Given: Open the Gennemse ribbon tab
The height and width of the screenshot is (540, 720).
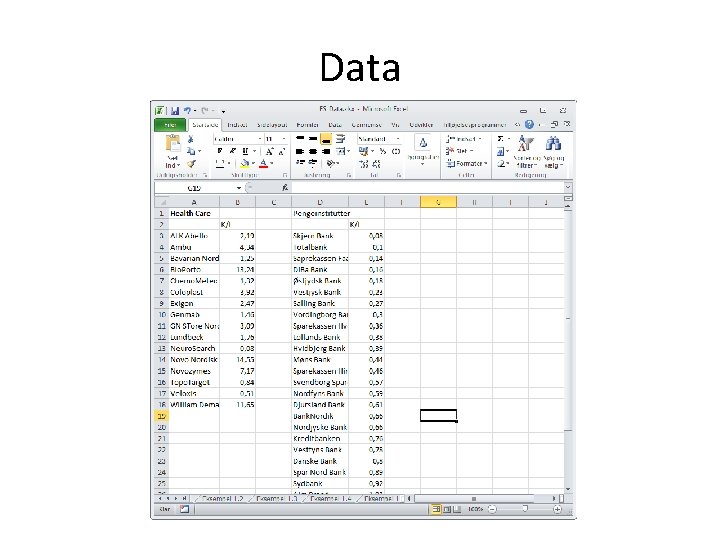Looking at the screenshot, I should click(x=366, y=125).
